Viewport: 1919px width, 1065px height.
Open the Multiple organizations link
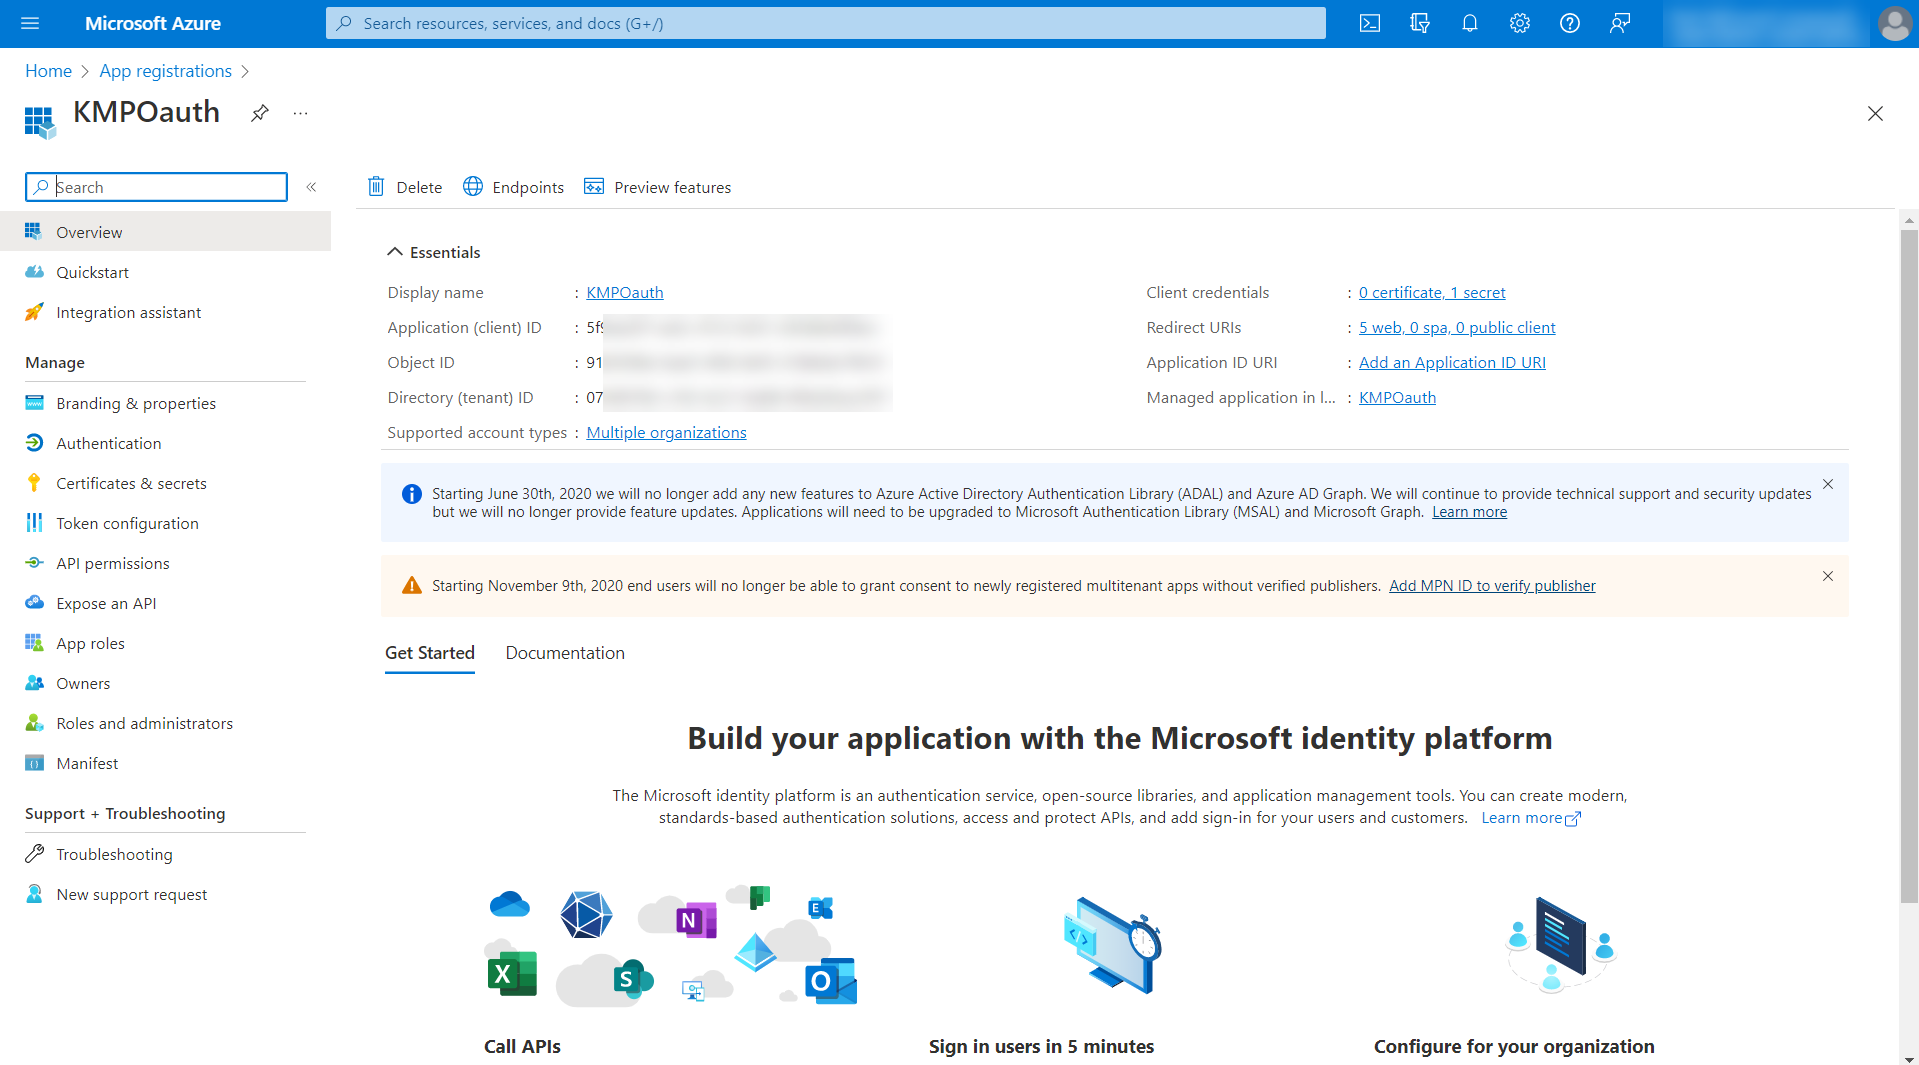pyautogui.click(x=666, y=432)
